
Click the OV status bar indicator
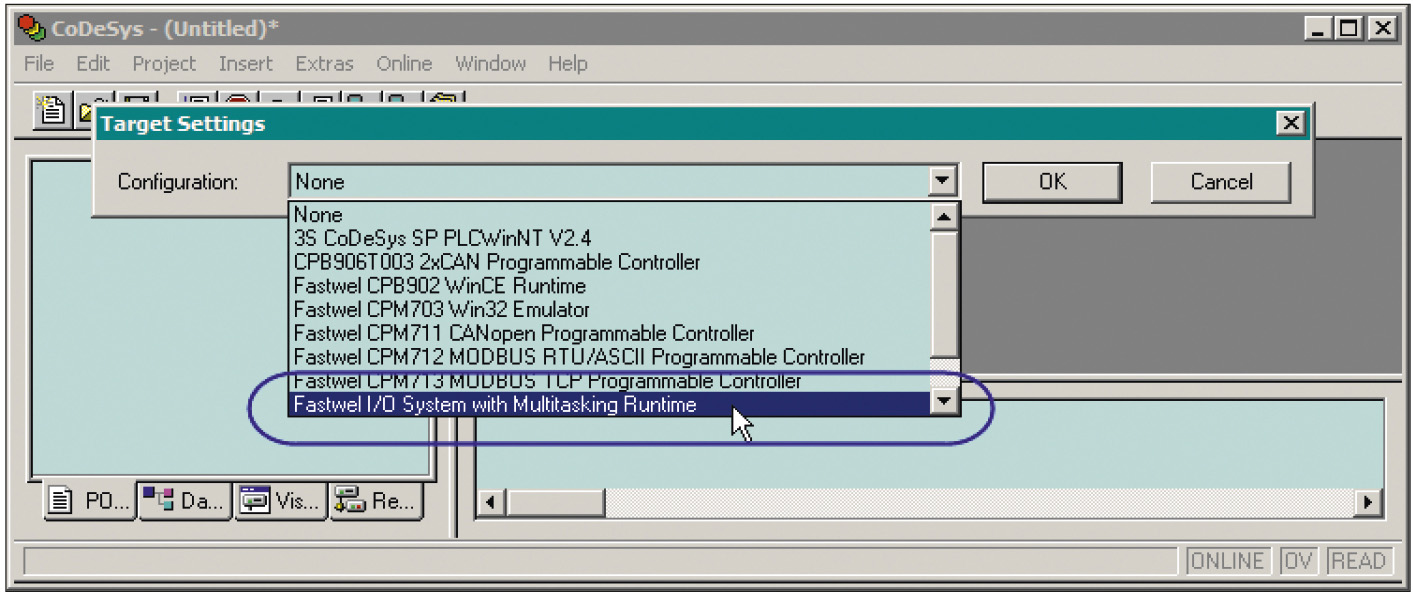click(1299, 562)
